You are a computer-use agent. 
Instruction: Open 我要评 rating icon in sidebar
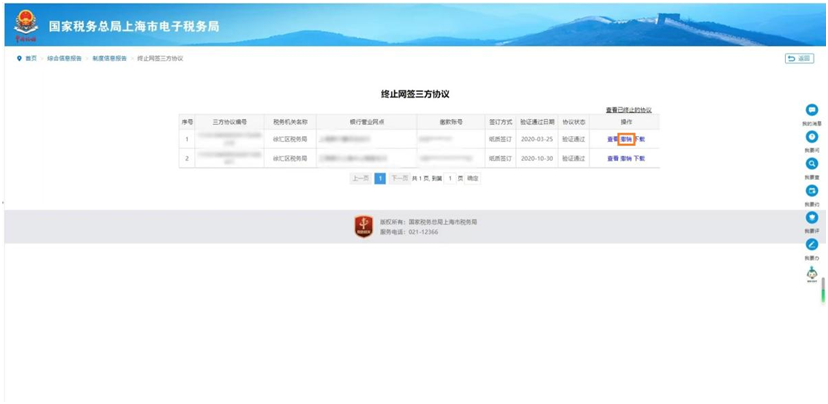[812, 218]
